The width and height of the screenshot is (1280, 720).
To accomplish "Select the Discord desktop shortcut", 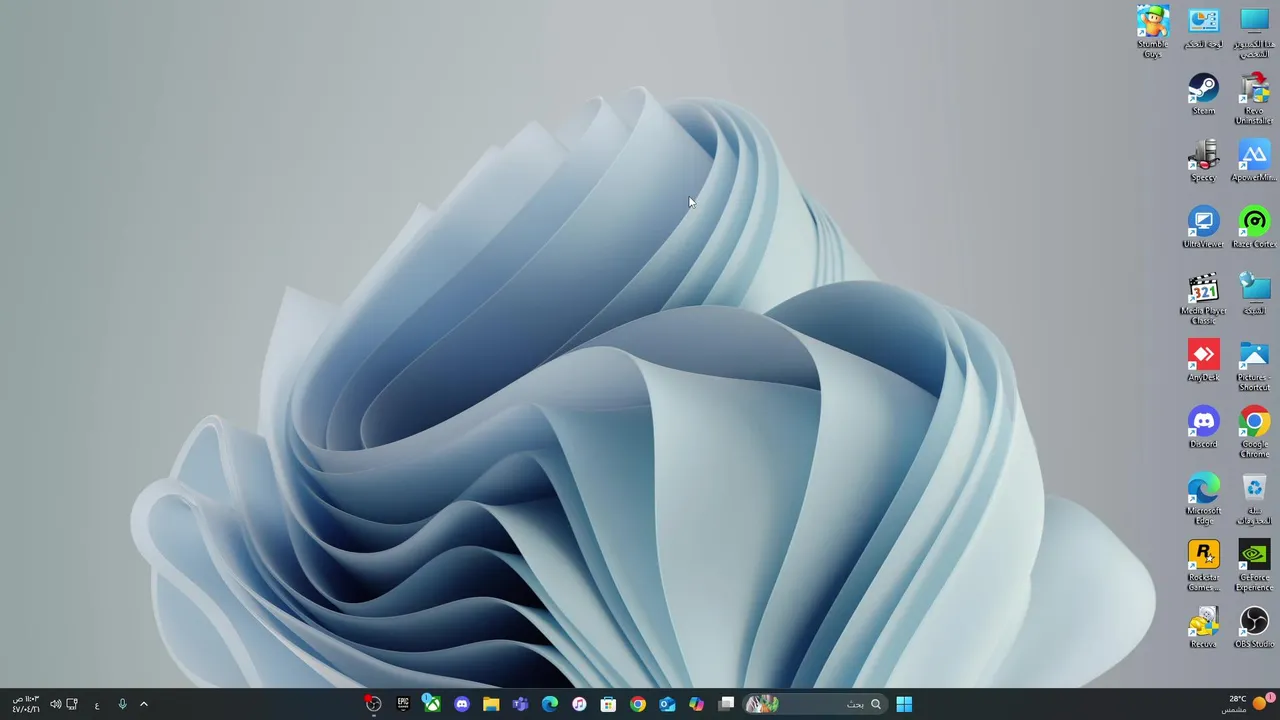I will 1203,427.
